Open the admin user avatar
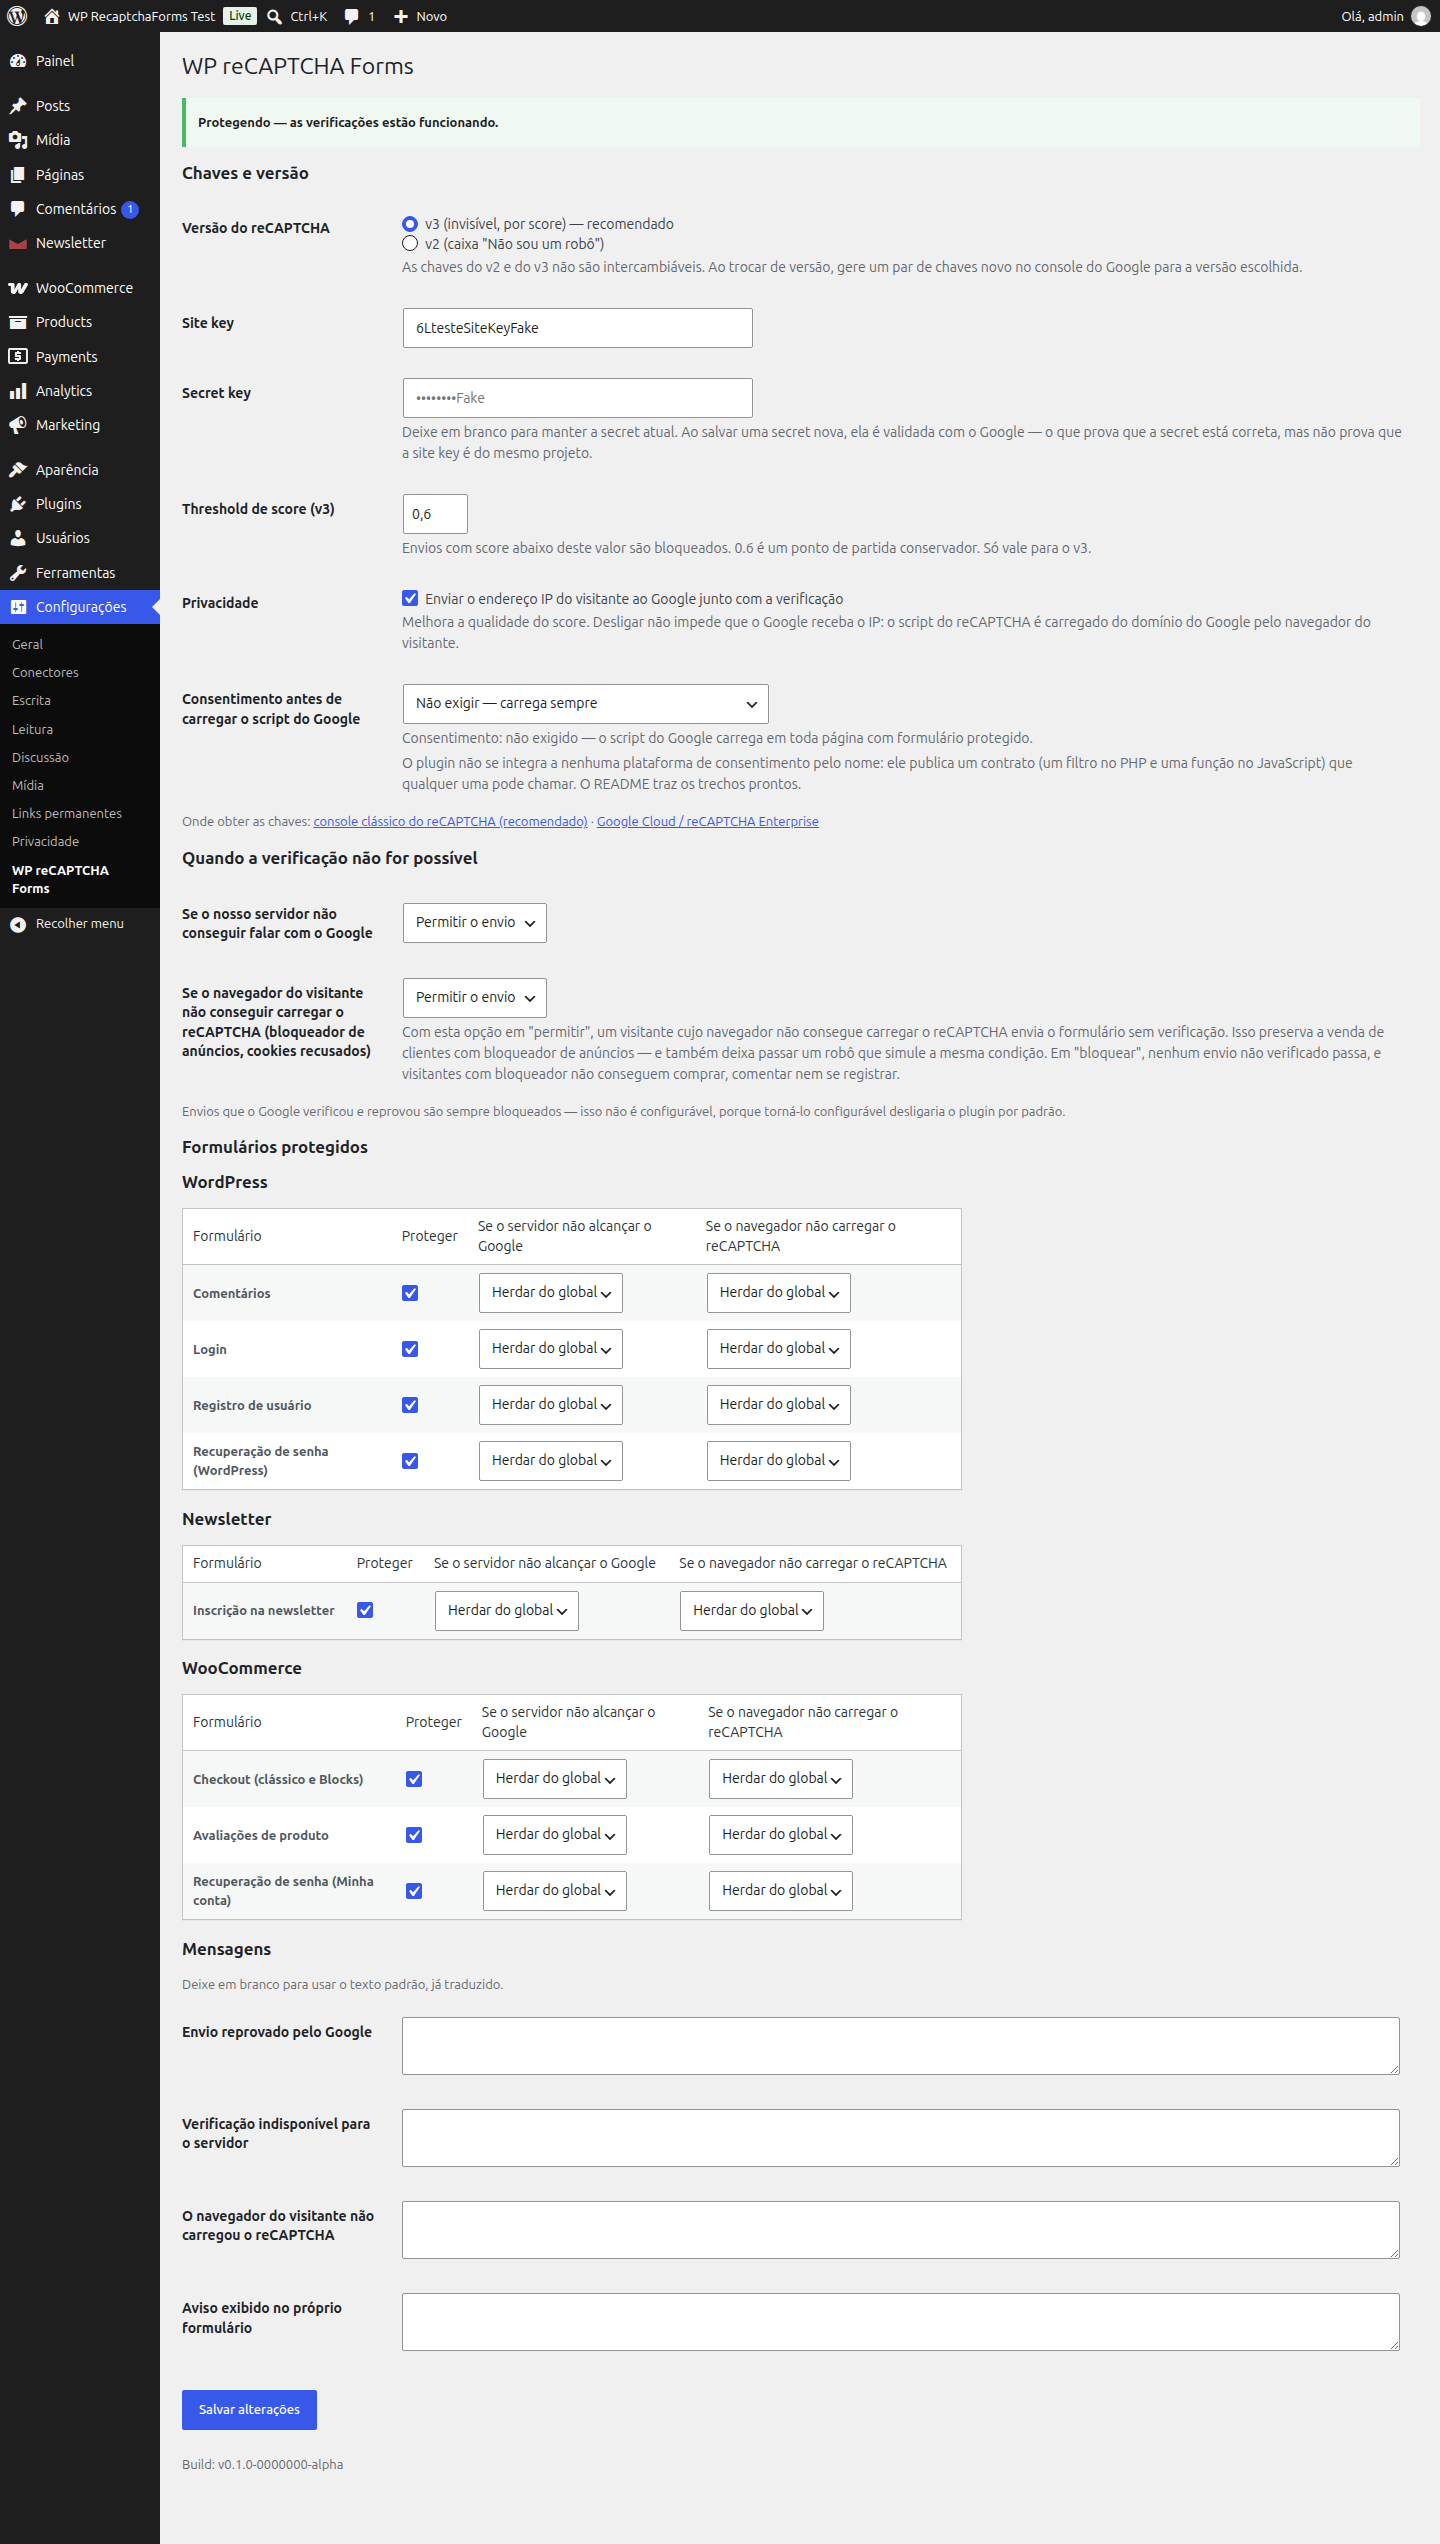This screenshot has height=2544, width=1440. pos(1420,16)
